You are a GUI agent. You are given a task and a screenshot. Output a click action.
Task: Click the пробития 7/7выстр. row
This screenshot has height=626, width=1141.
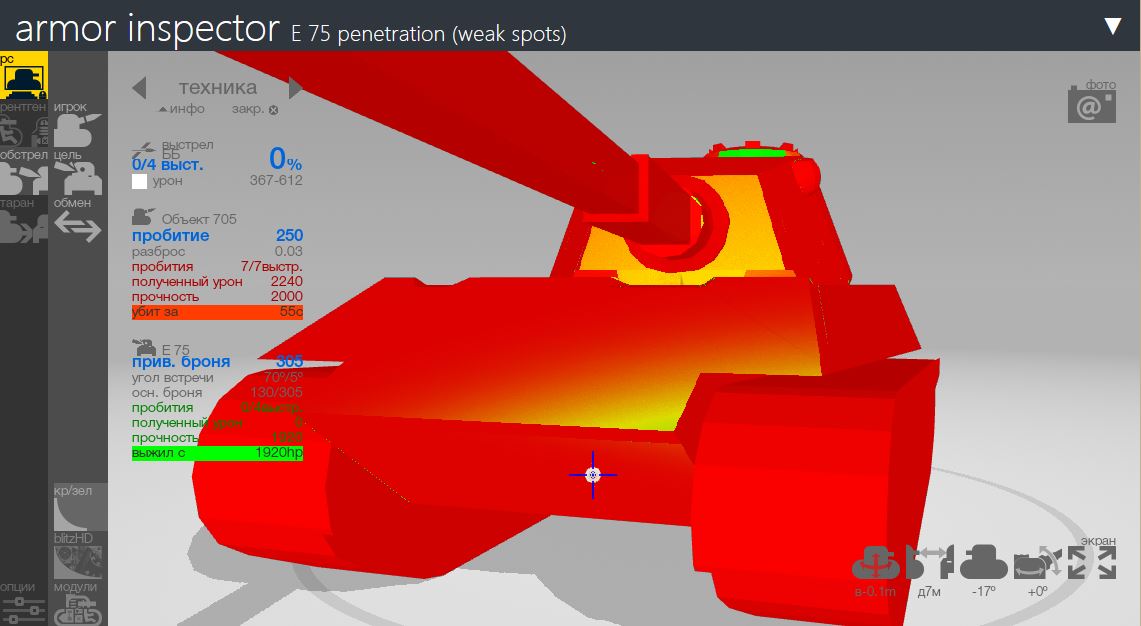(217, 266)
